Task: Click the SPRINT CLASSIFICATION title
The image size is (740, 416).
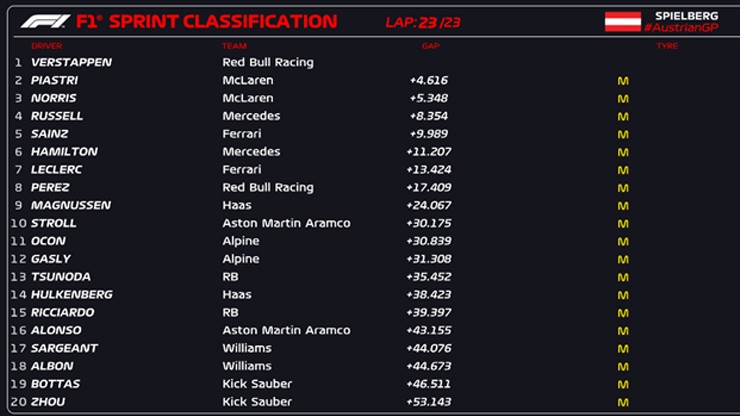Action: 221,21
